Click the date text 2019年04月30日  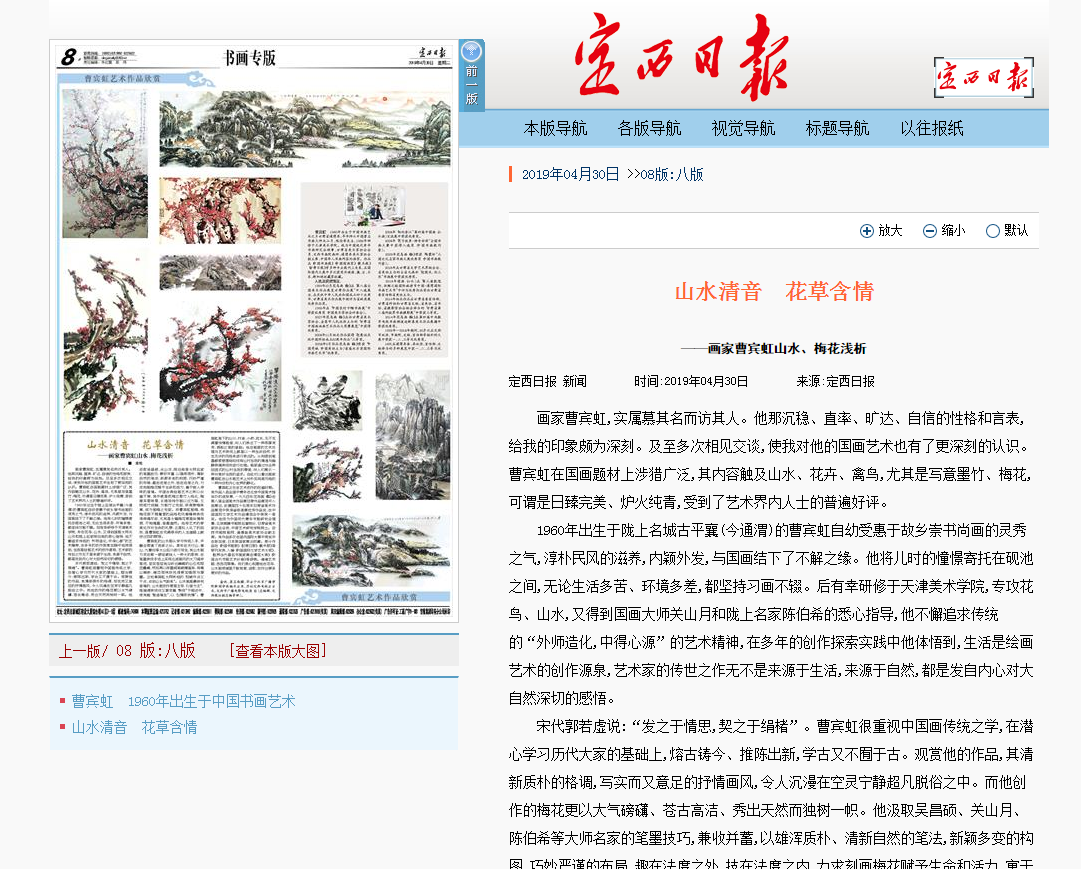coord(570,174)
